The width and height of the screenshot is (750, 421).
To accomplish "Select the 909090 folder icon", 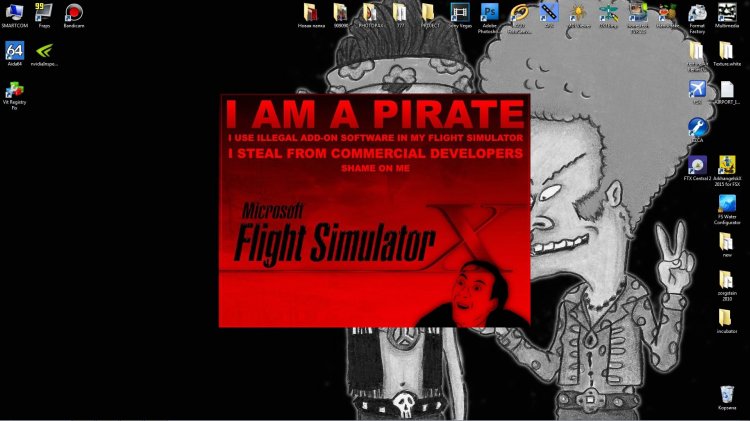I will [x=341, y=15].
